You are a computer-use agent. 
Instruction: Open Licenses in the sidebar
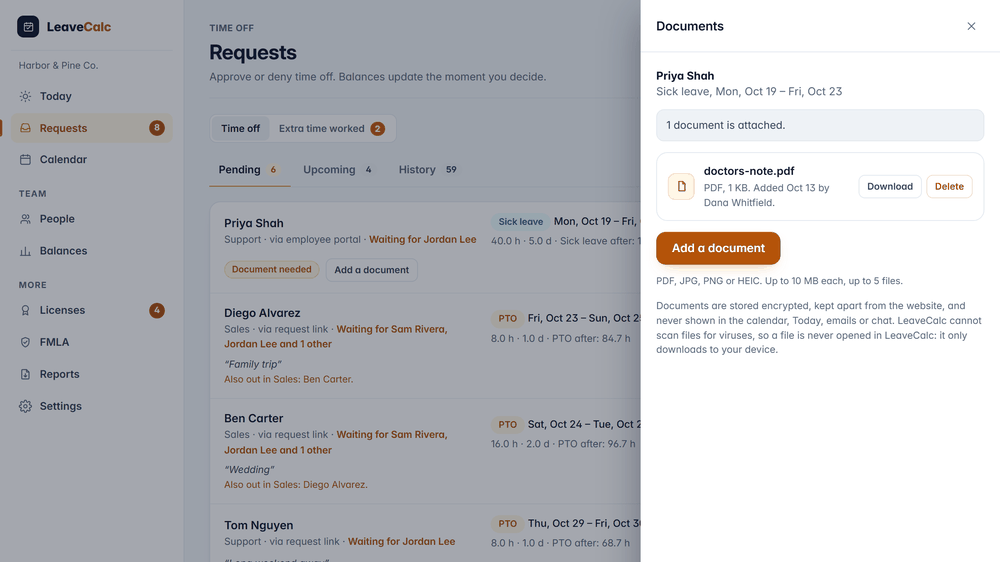(92, 310)
